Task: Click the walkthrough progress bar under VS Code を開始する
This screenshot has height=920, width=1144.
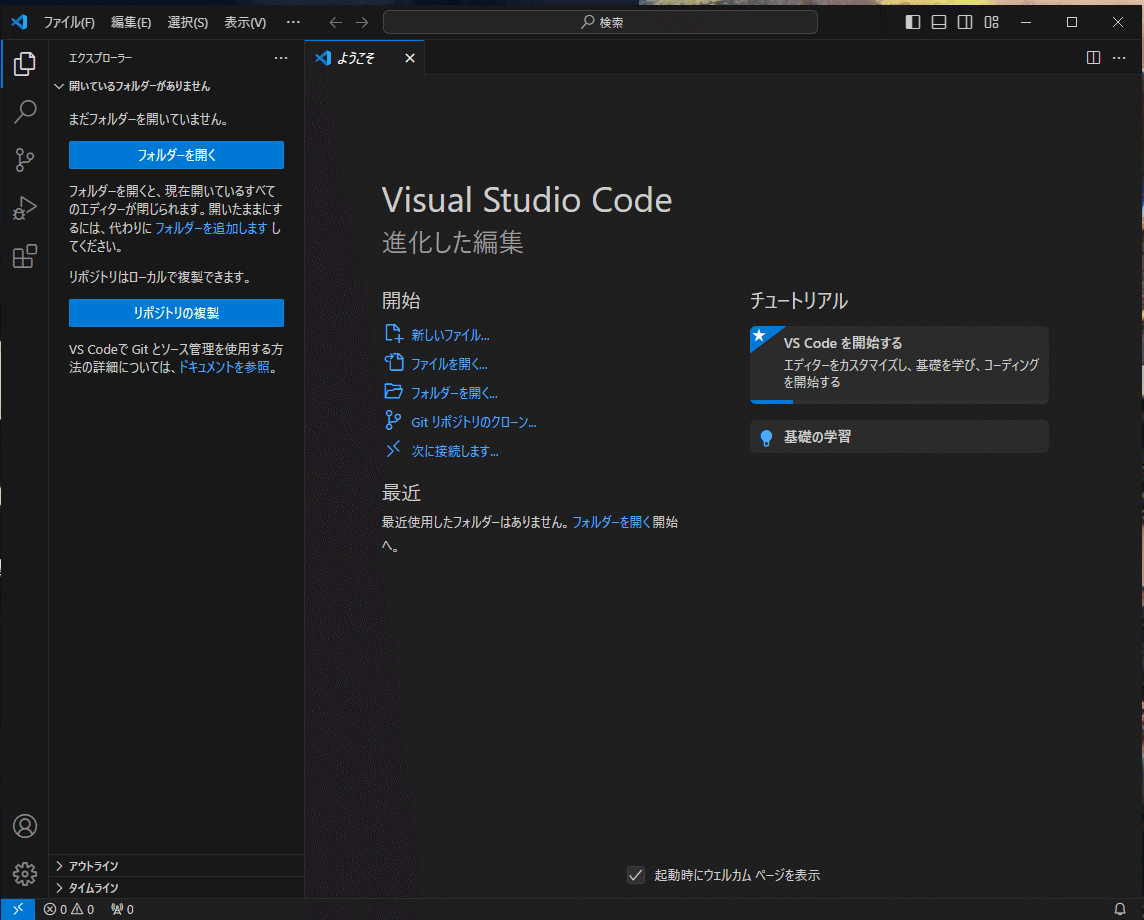Action: point(899,401)
